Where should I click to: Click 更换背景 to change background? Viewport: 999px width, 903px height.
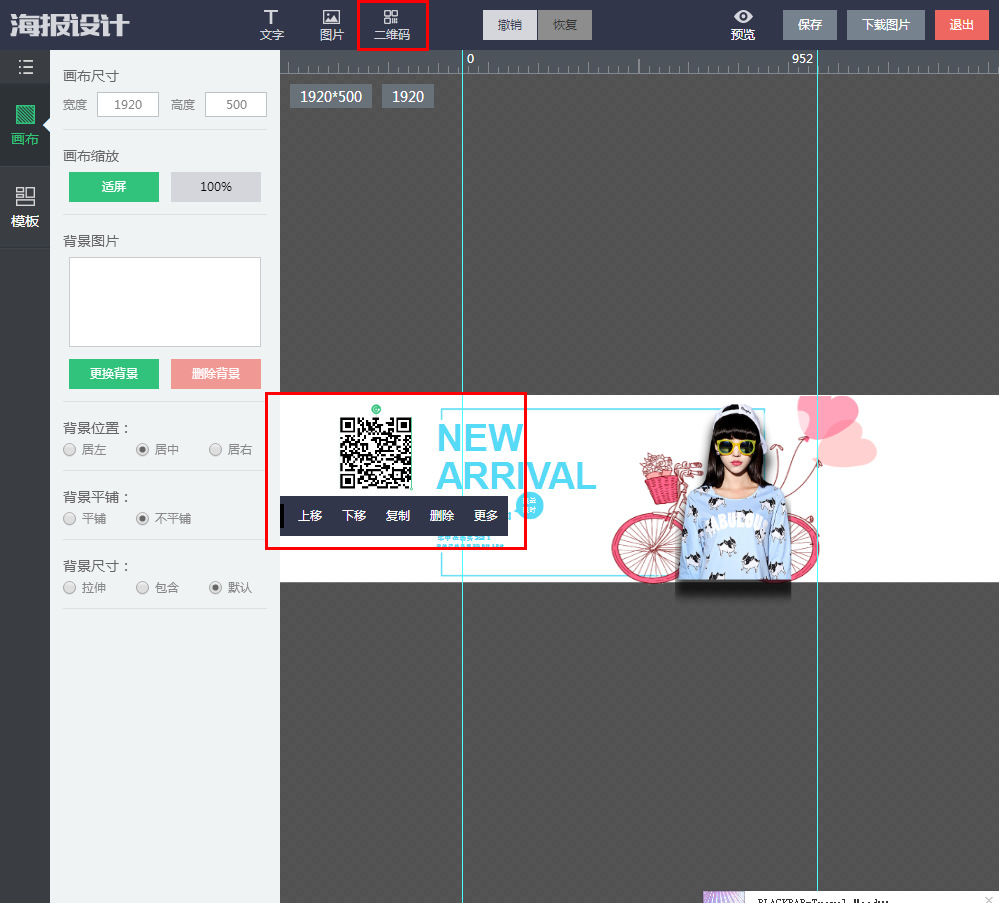click(x=114, y=373)
